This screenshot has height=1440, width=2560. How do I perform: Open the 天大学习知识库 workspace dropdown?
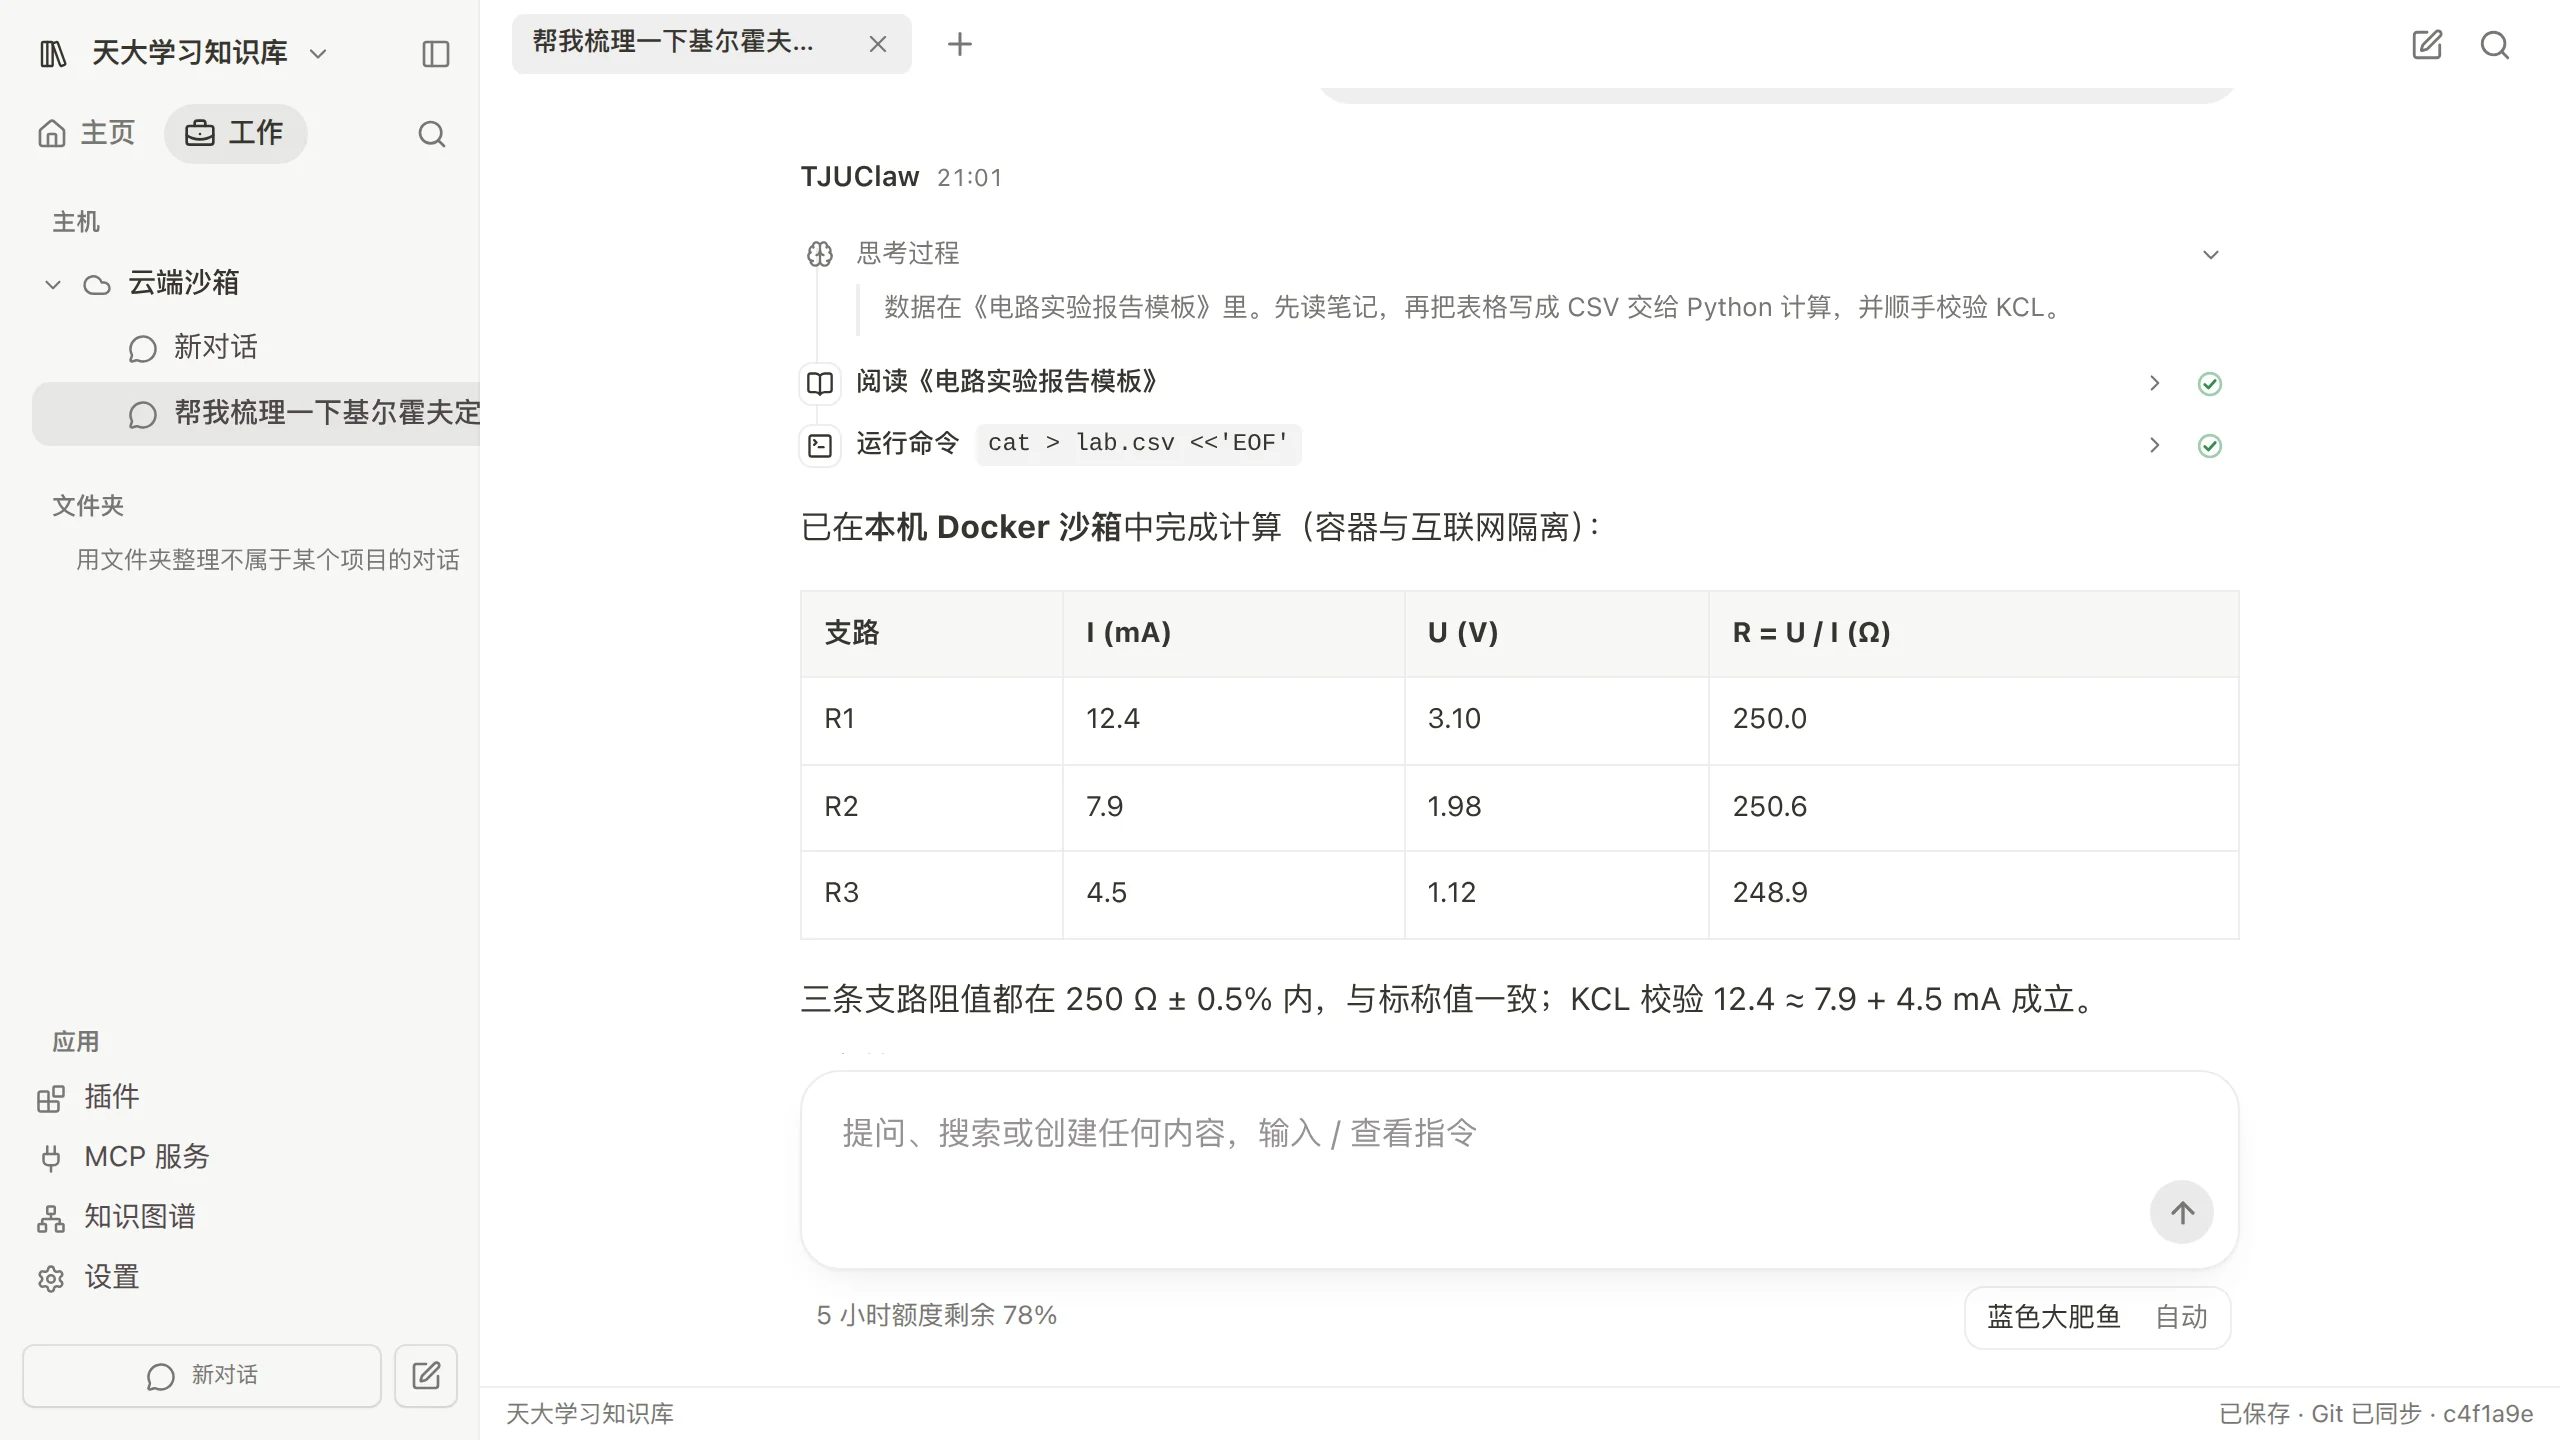[x=318, y=53]
